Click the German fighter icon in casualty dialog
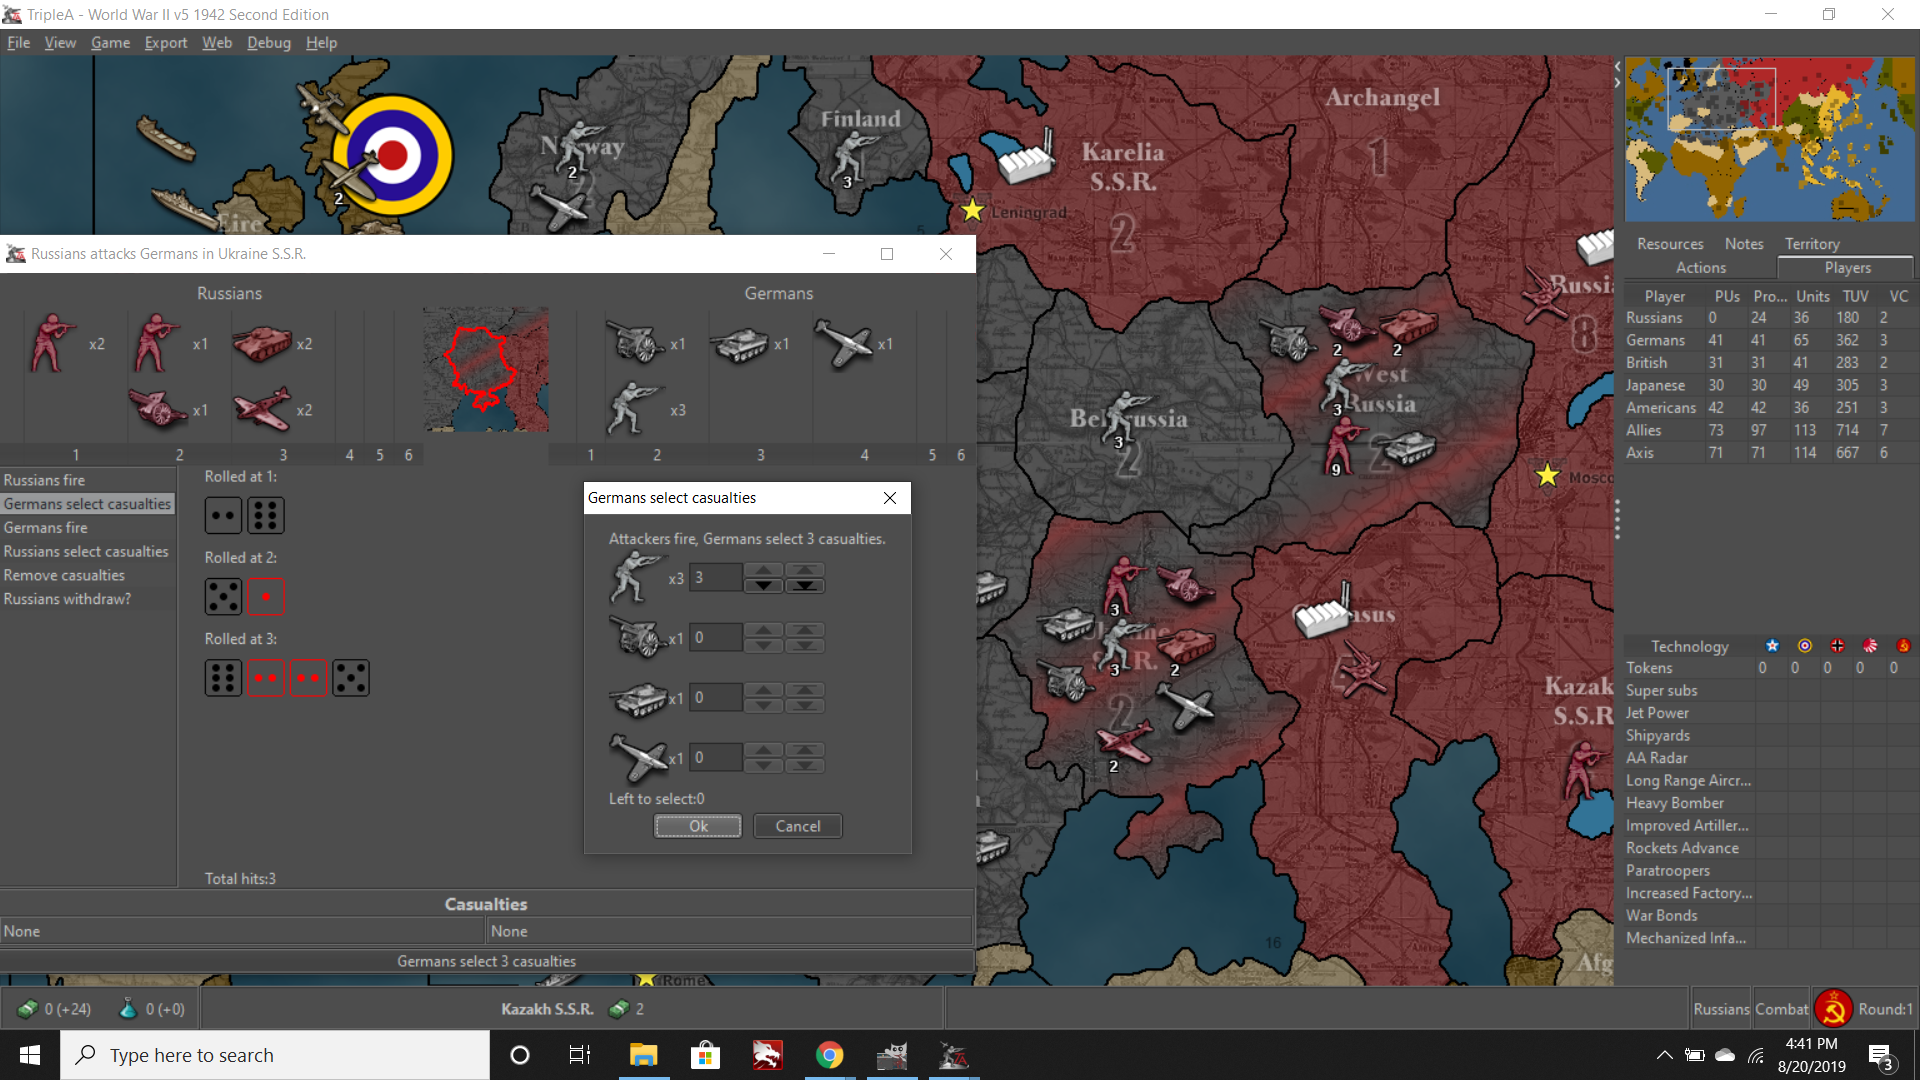The image size is (1920, 1080). 638,757
